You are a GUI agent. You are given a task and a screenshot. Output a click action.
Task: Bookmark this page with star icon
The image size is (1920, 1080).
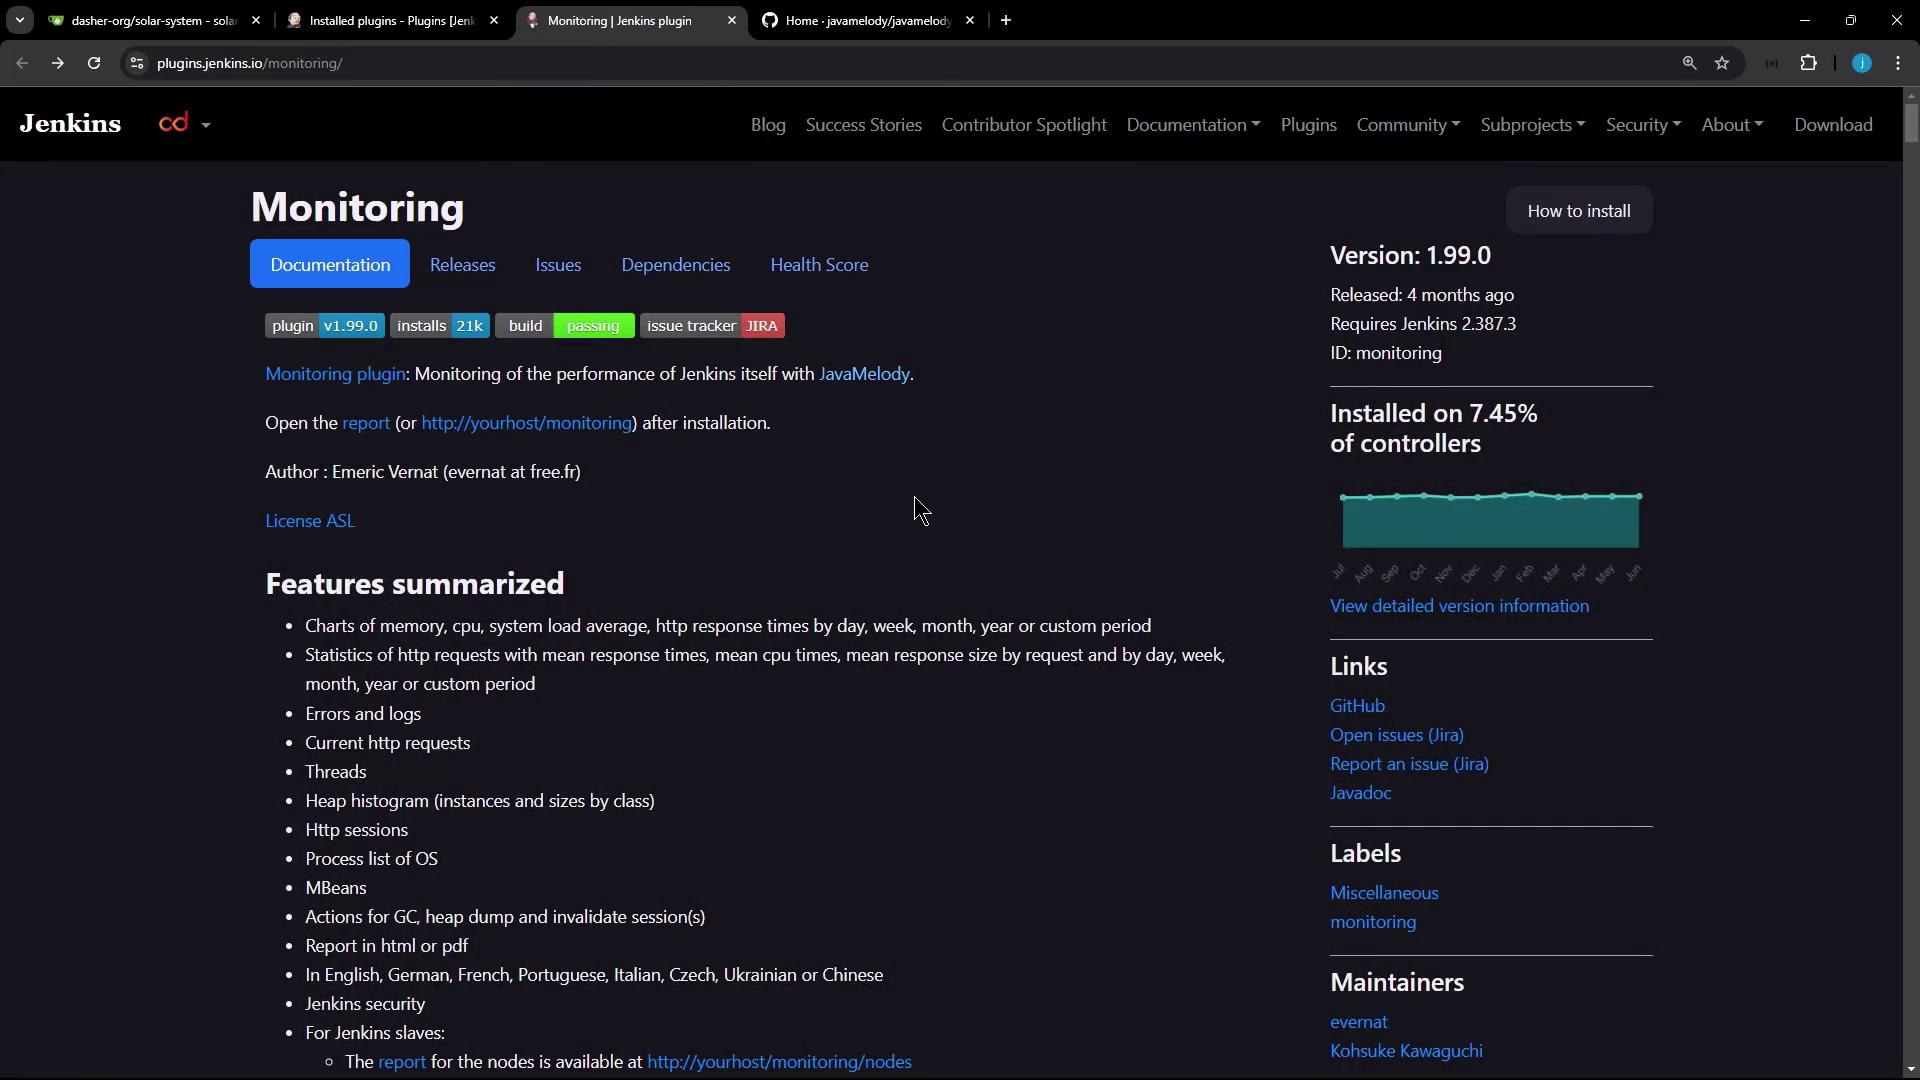(x=1722, y=63)
